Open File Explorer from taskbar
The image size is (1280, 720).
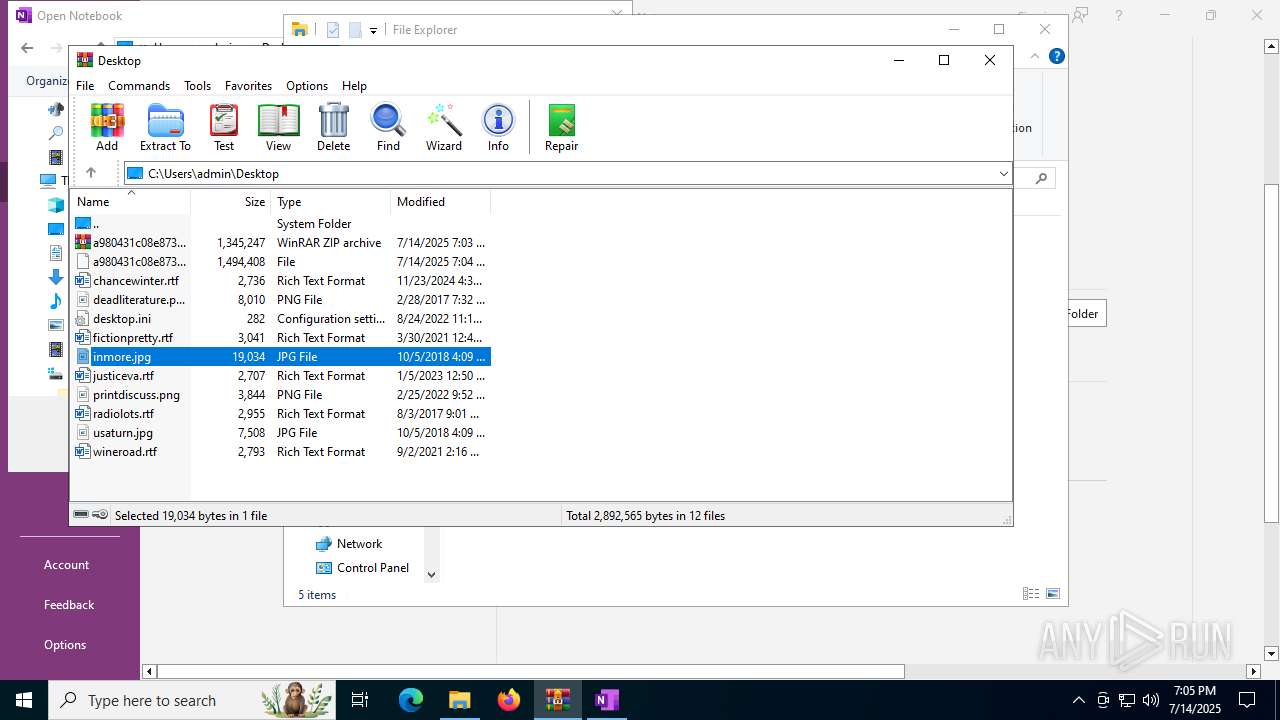pos(459,700)
